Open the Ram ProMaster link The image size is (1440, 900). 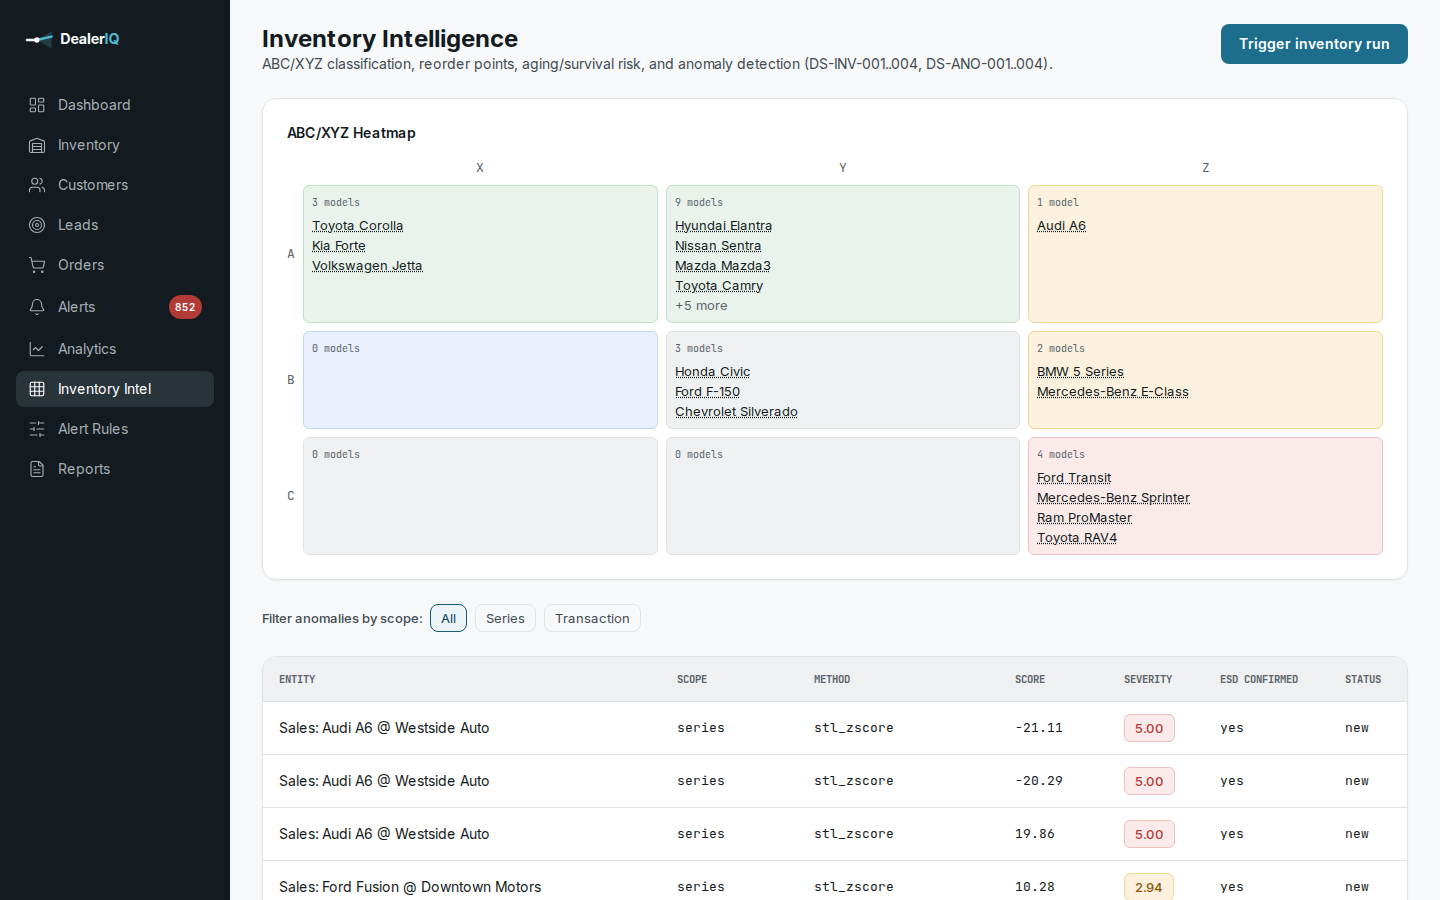coord(1084,518)
